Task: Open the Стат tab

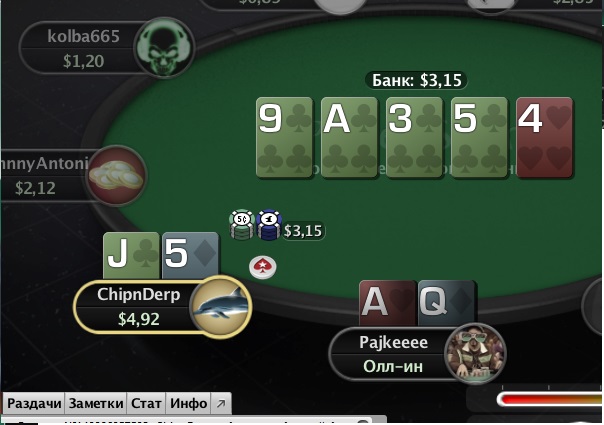Action: point(146,403)
